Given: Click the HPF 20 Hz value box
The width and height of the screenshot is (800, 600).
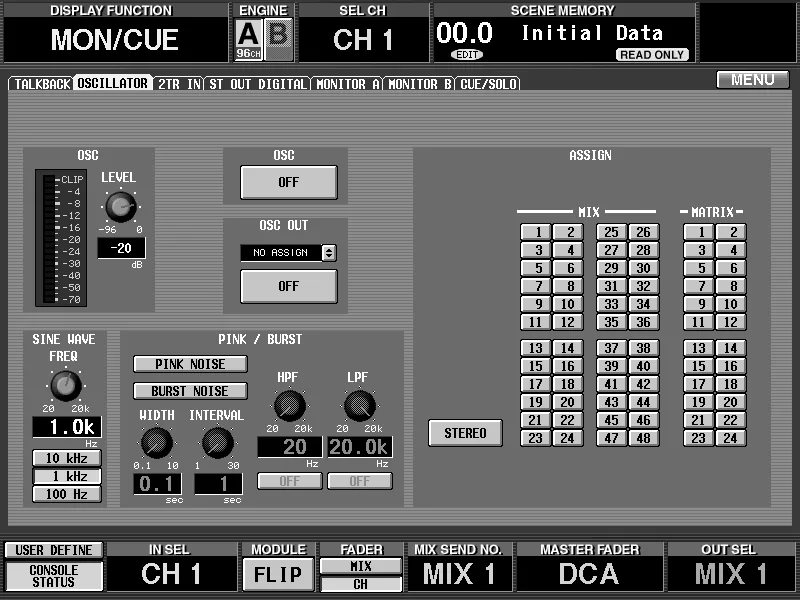Looking at the screenshot, I should tap(290, 447).
